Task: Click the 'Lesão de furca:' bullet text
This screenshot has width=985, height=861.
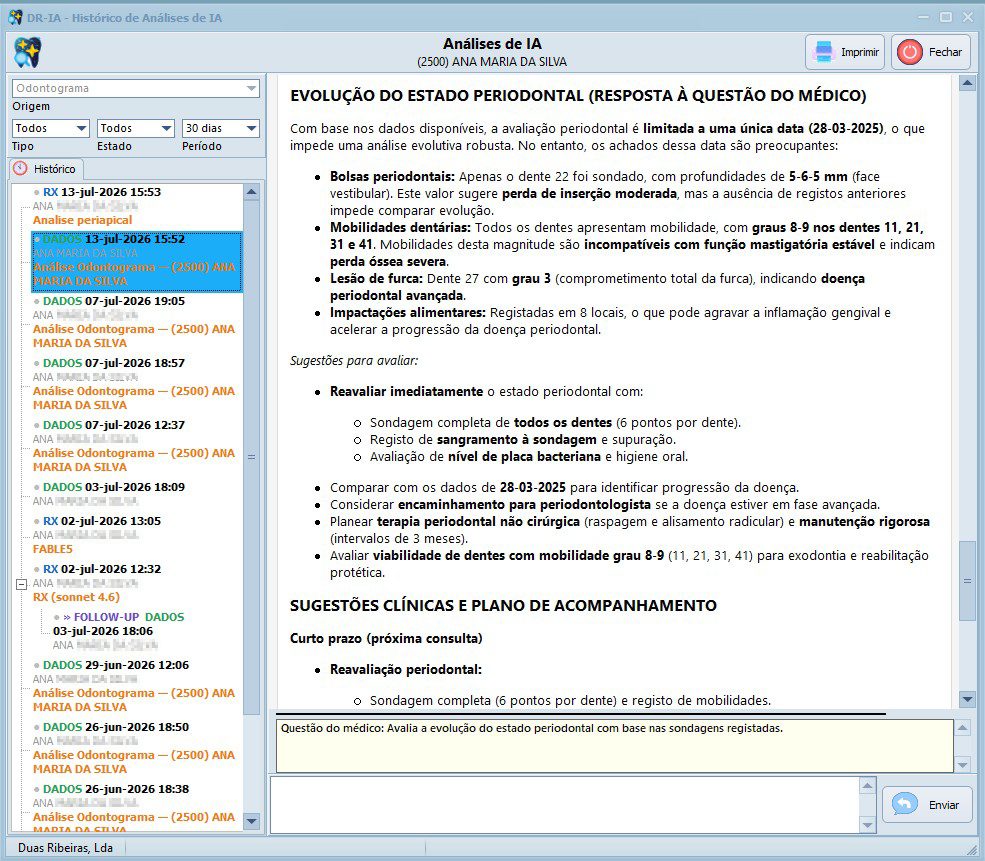Action: (x=377, y=278)
